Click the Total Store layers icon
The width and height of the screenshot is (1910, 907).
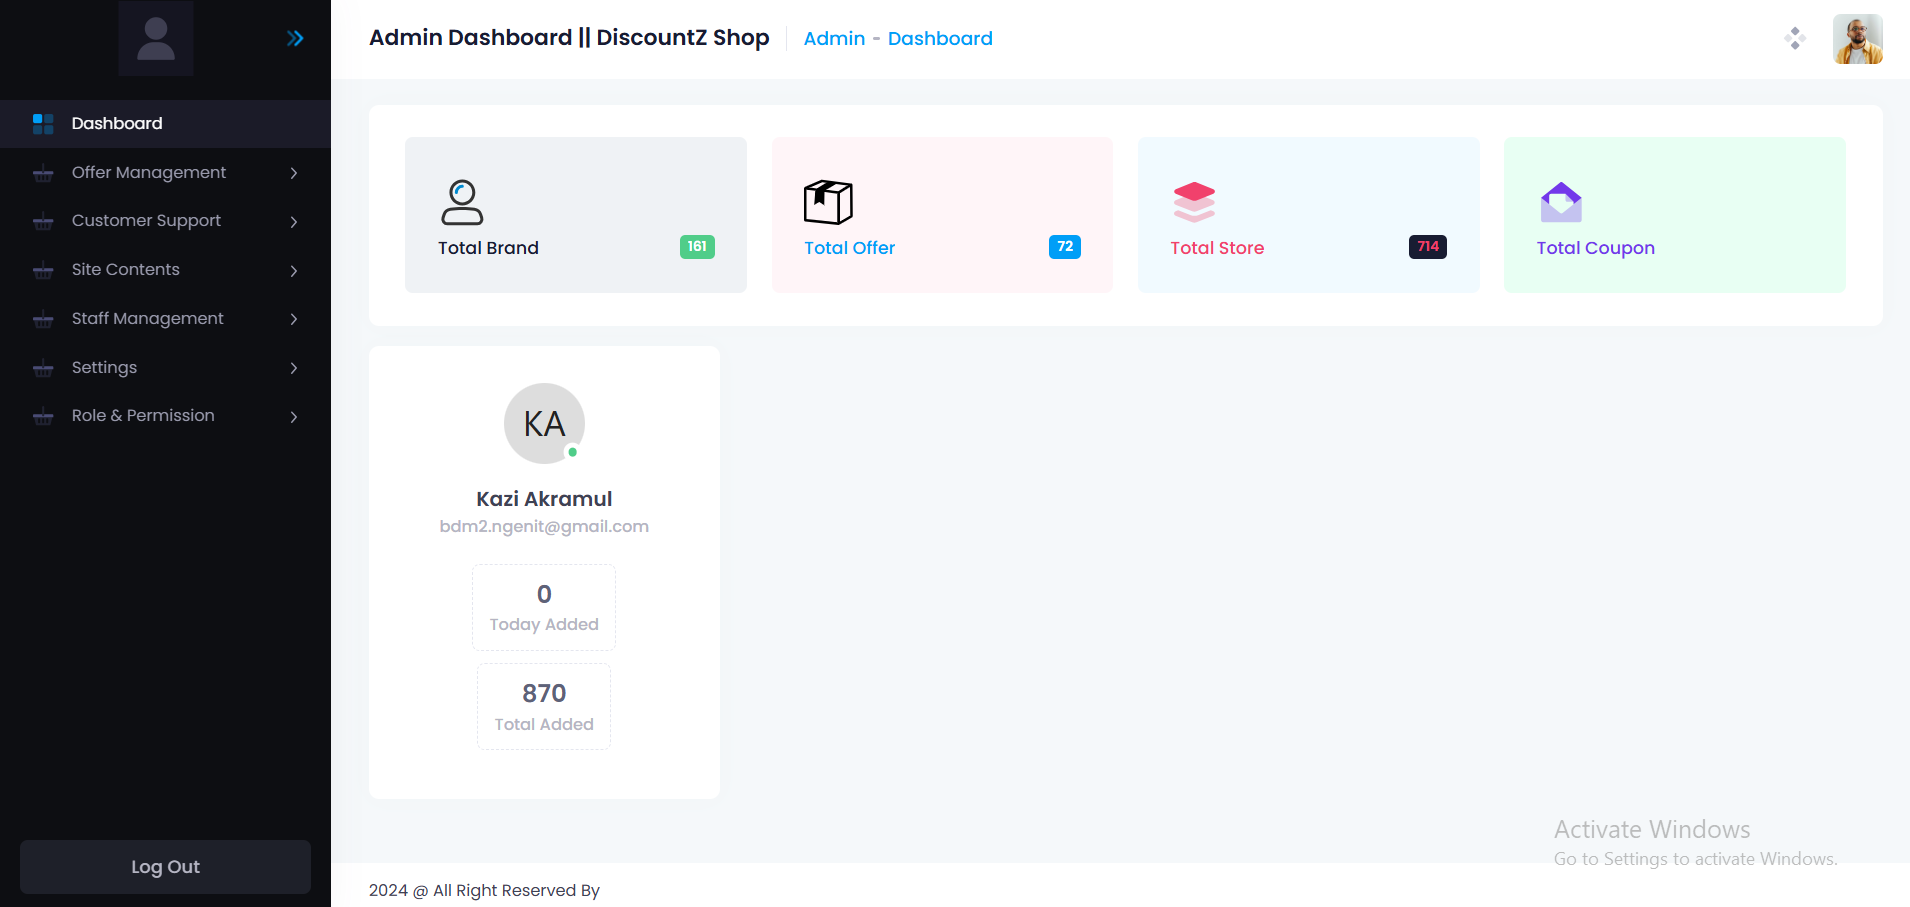point(1194,202)
